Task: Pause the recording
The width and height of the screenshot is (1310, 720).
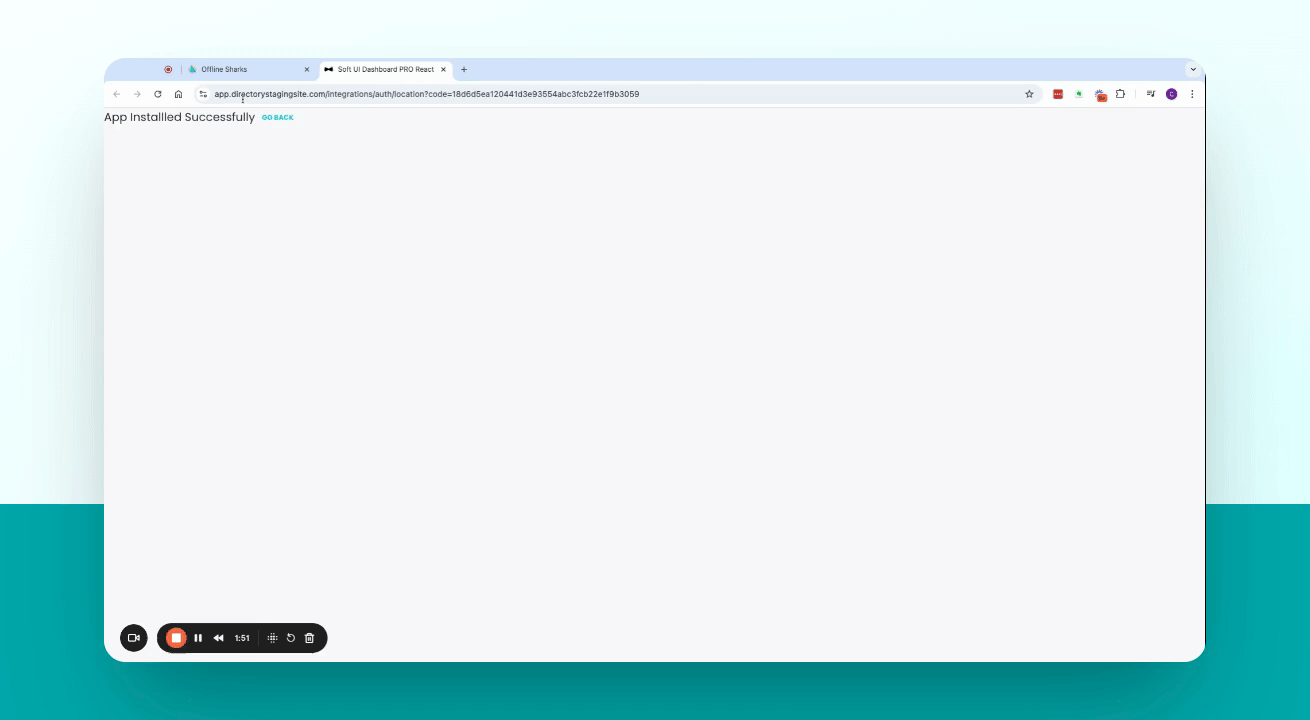Action: click(198, 638)
